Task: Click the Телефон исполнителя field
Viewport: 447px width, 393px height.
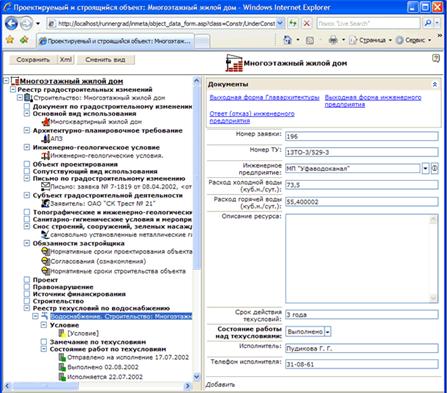Action: point(362,364)
